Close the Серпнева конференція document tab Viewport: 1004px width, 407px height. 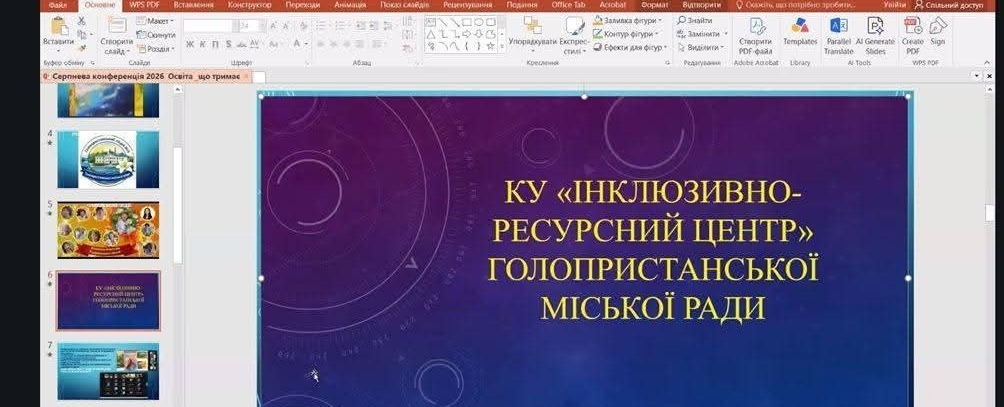[246, 76]
